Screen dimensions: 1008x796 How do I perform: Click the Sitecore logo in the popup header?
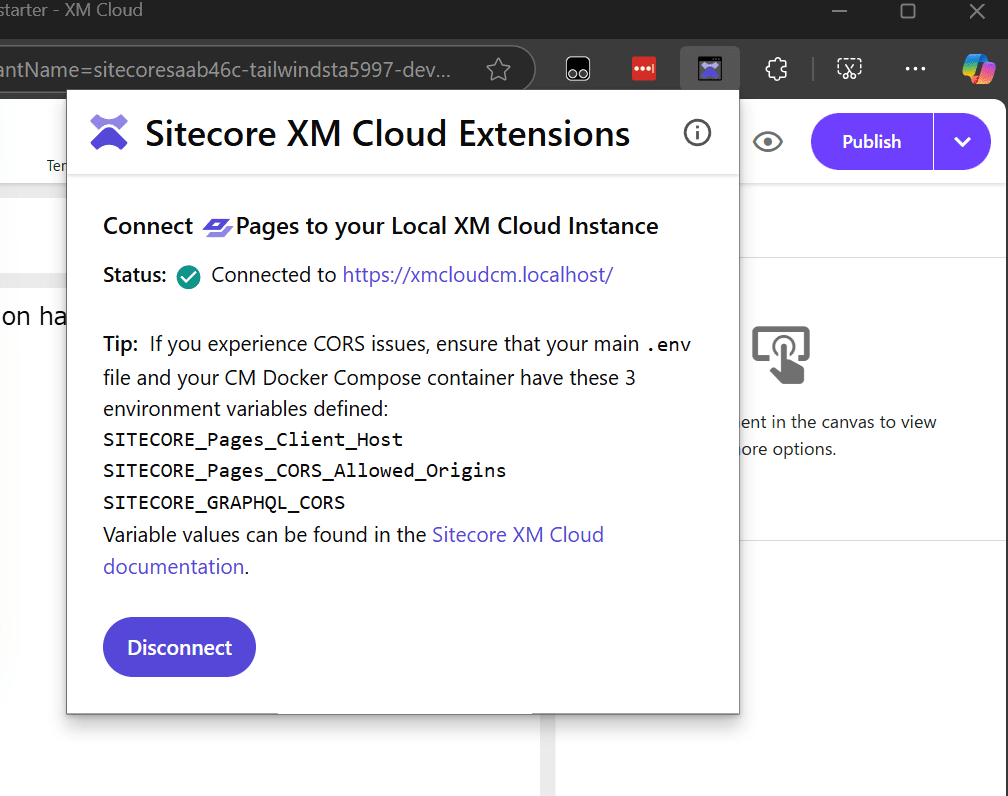109,132
